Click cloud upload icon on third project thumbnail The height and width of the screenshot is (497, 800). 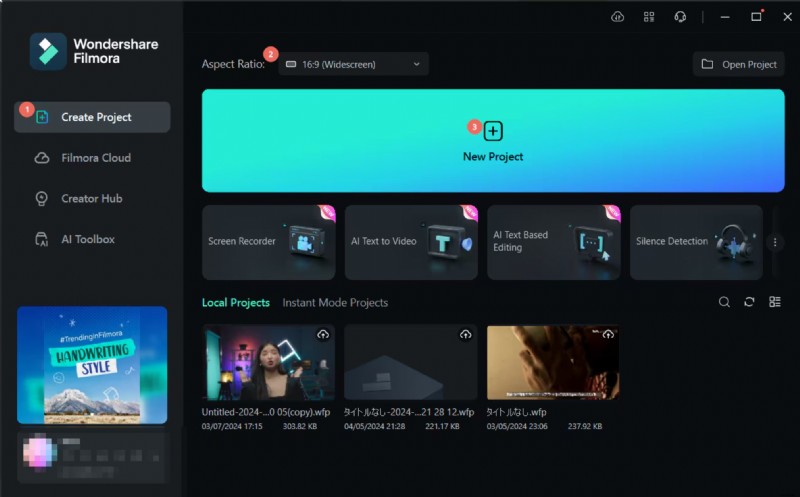click(607, 334)
